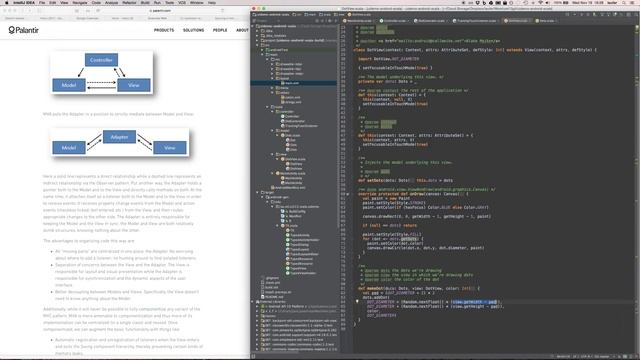
Task: Switch to the DotGenerator.scala editor tab
Action: point(431,20)
